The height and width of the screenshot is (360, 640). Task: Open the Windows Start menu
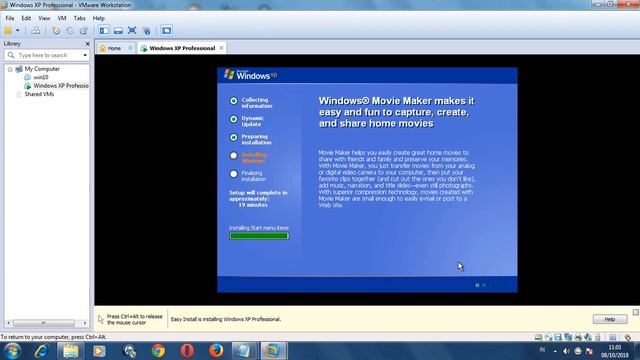coord(12,351)
